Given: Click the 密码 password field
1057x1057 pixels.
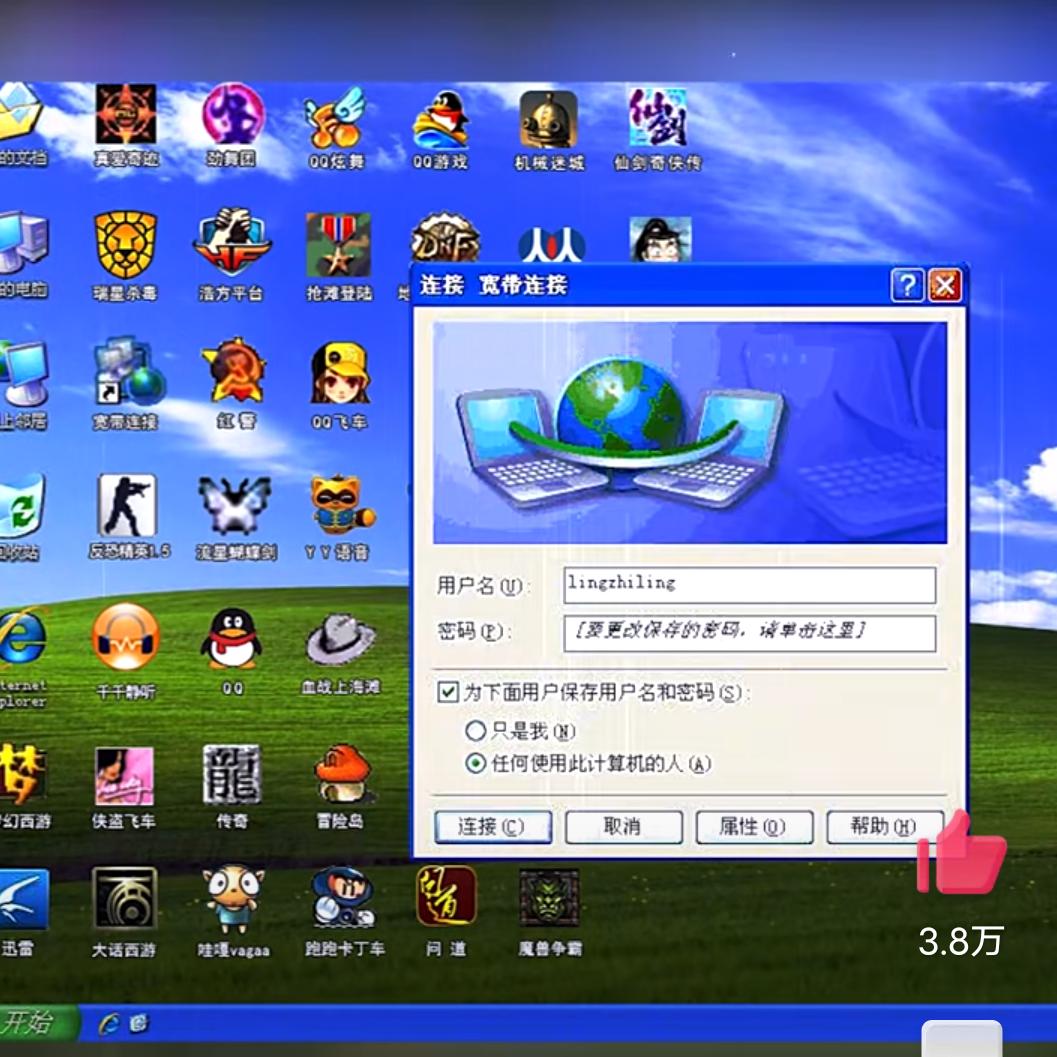Looking at the screenshot, I should (x=749, y=632).
